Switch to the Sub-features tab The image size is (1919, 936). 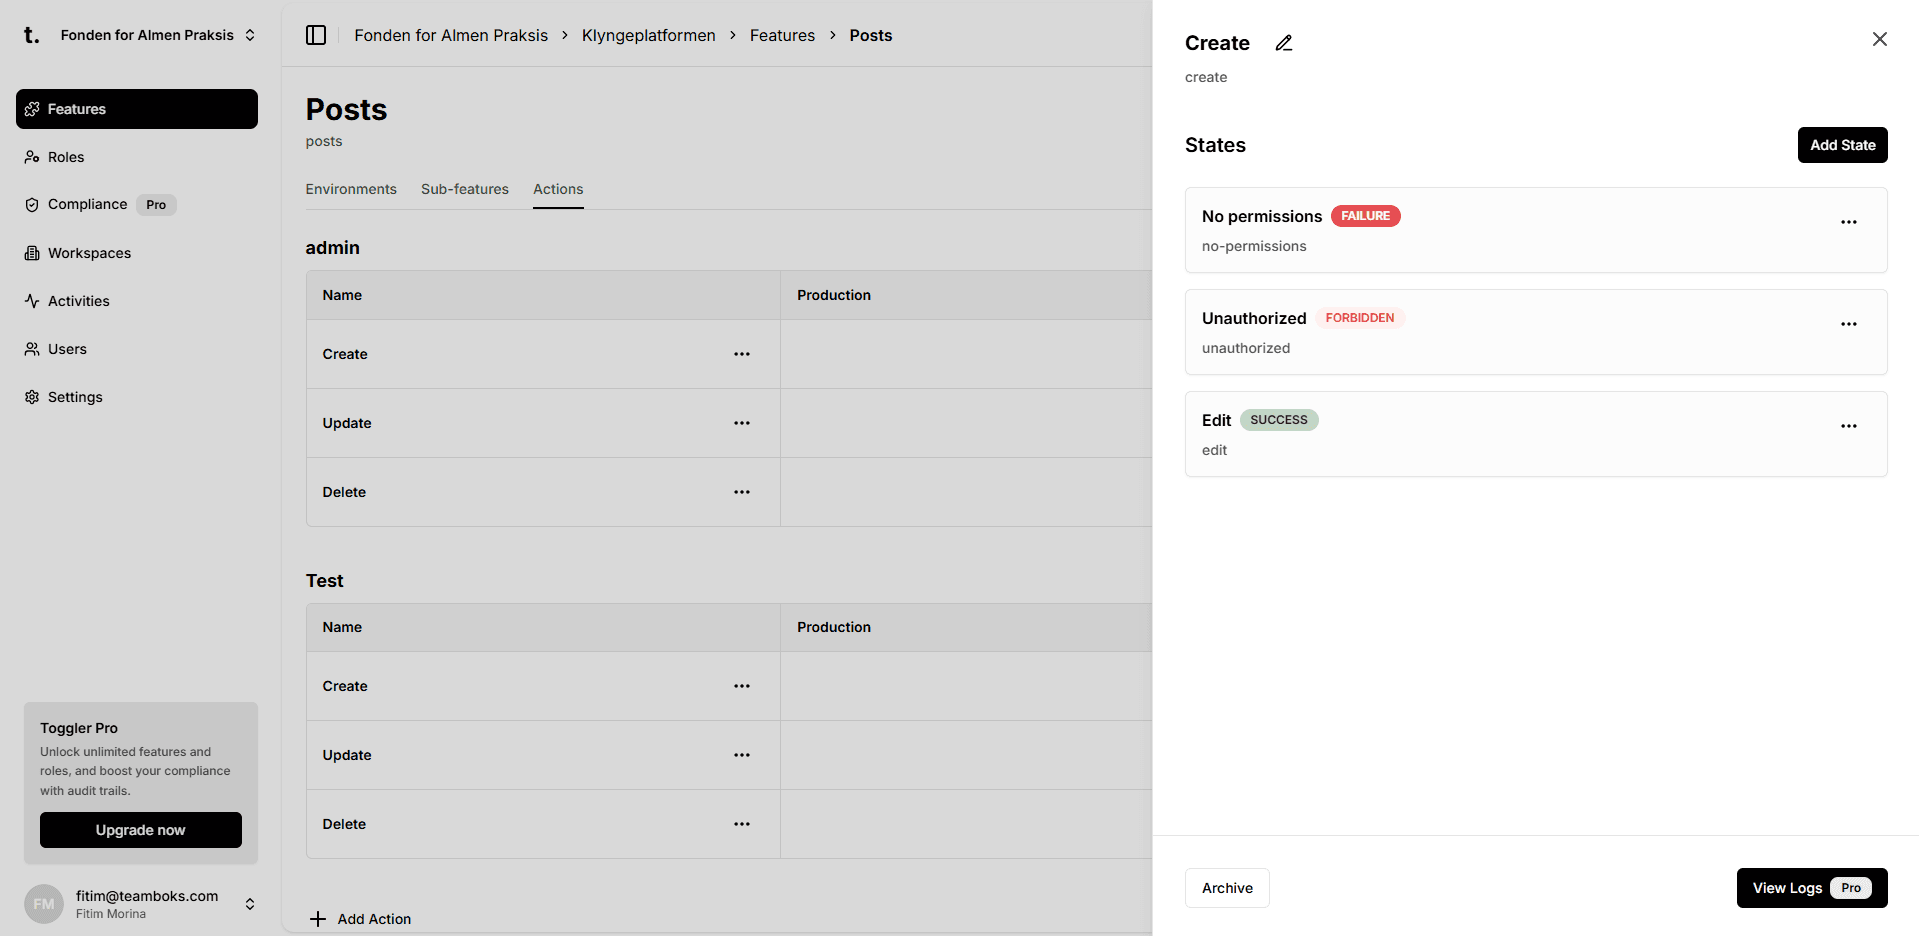464,189
